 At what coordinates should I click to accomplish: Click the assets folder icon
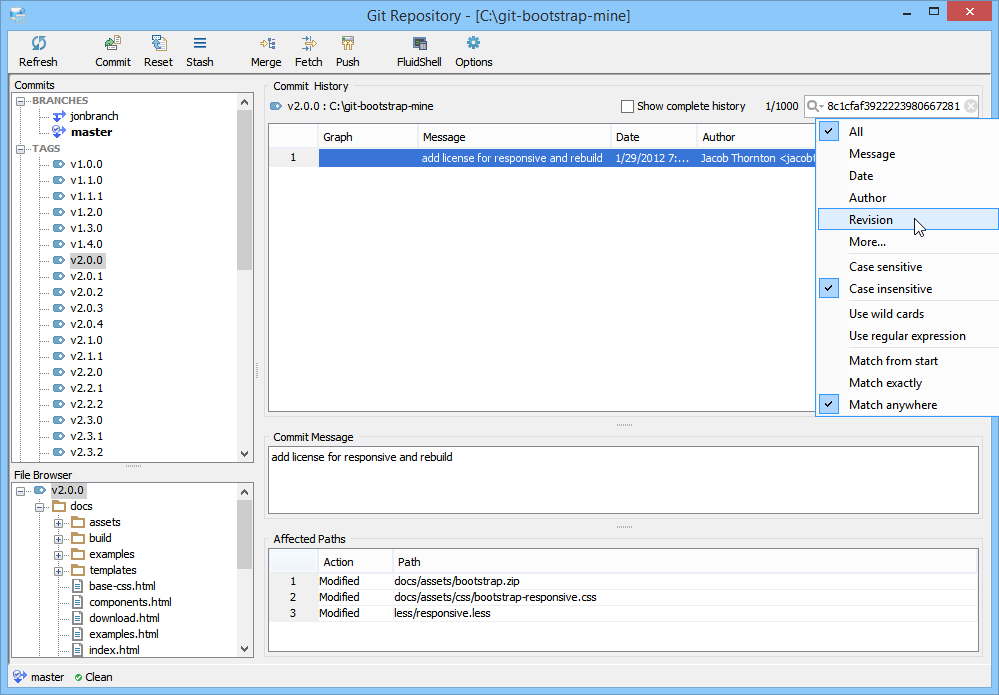click(x=78, y=522)
